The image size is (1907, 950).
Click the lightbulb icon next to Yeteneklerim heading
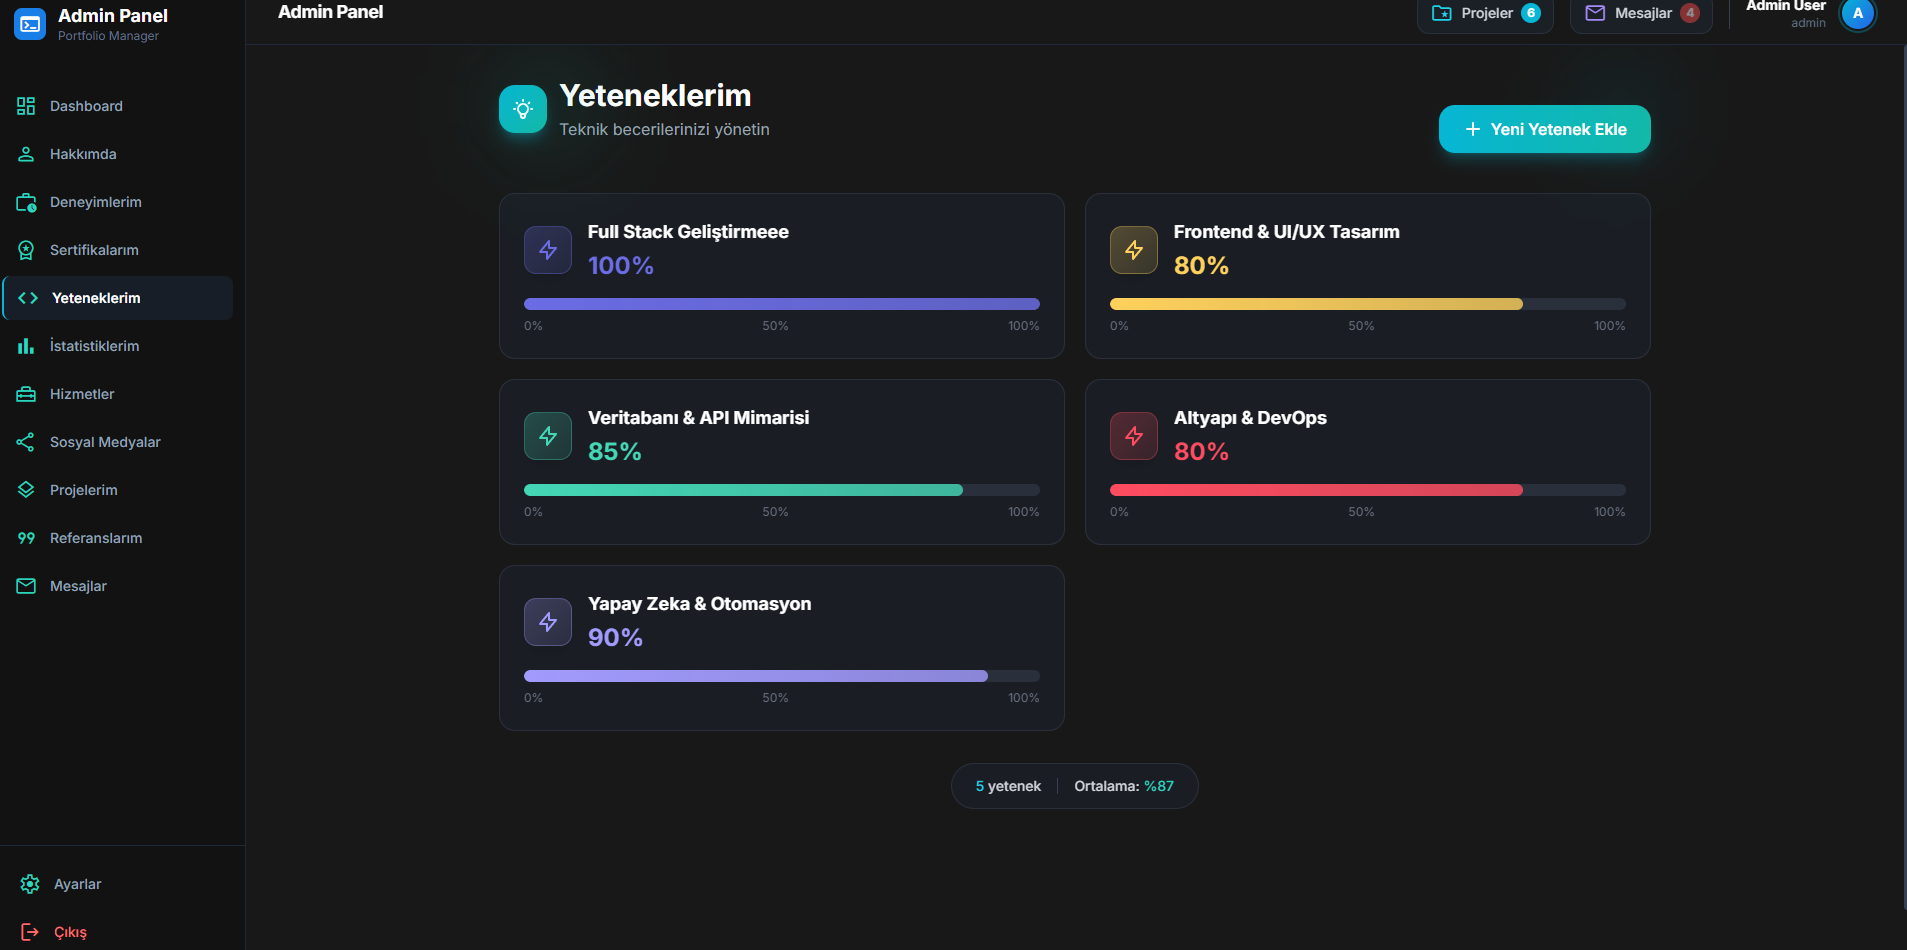point(523,109)
